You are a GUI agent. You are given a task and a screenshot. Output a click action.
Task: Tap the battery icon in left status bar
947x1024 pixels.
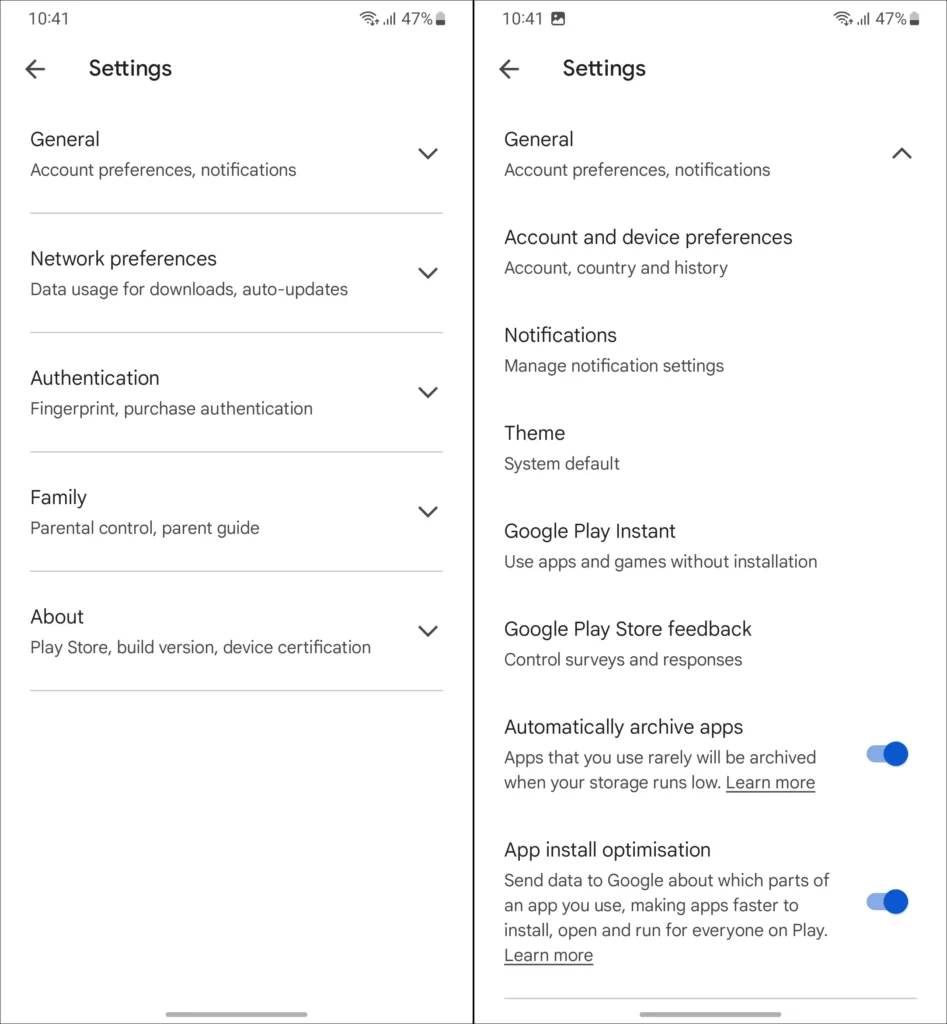441,19
